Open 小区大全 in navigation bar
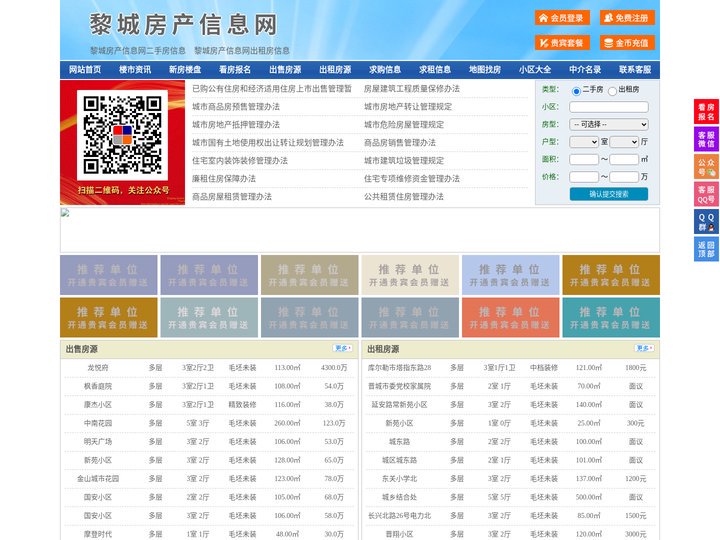 coord(535,70)
